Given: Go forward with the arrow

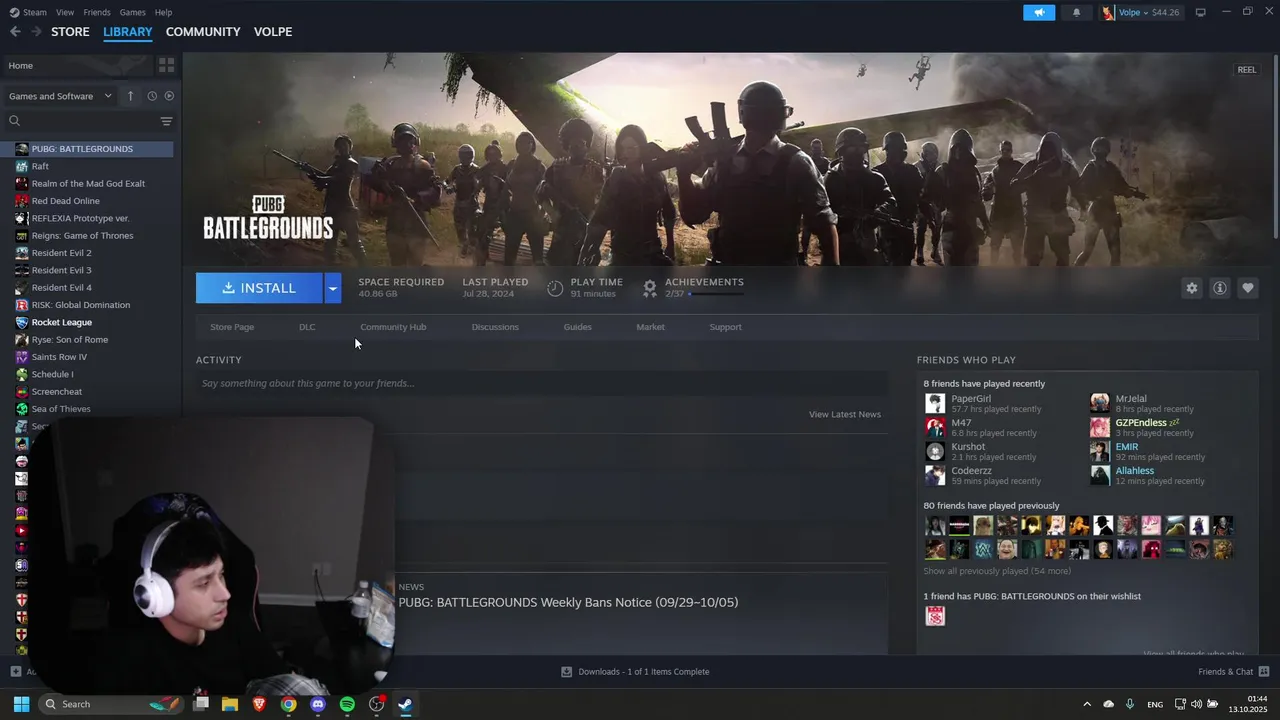Looking at the screenshot, I should coord(36,32).
